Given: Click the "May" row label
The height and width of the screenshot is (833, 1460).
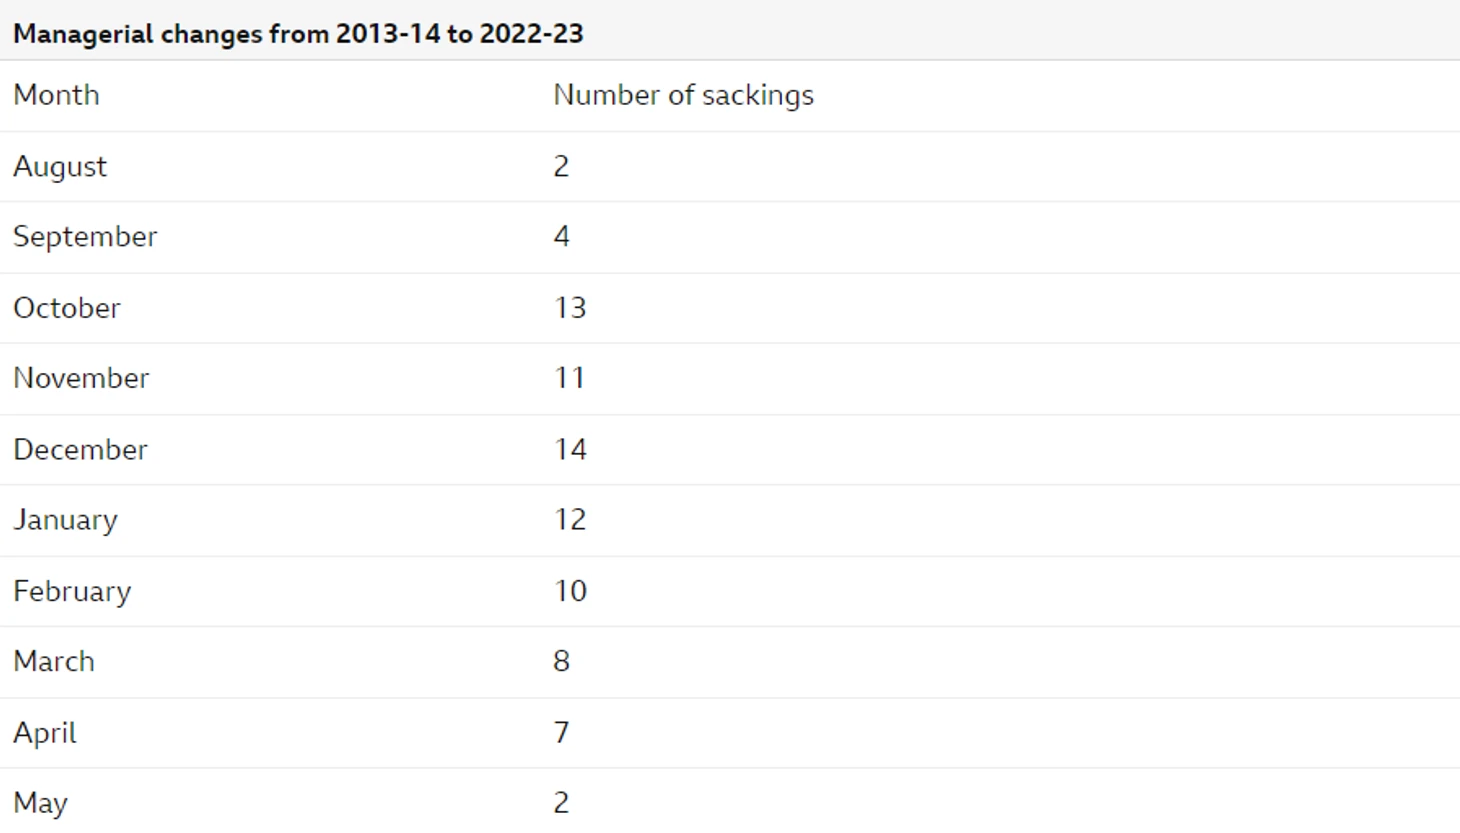Looking at the screenshot, I should click(x=40, y=803).
